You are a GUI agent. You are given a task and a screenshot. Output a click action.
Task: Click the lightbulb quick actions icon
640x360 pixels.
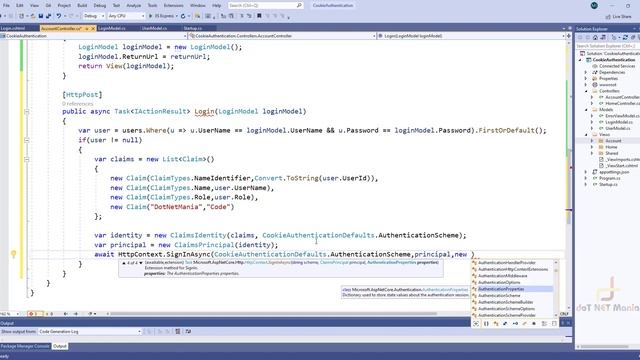(x=13, y=254)
